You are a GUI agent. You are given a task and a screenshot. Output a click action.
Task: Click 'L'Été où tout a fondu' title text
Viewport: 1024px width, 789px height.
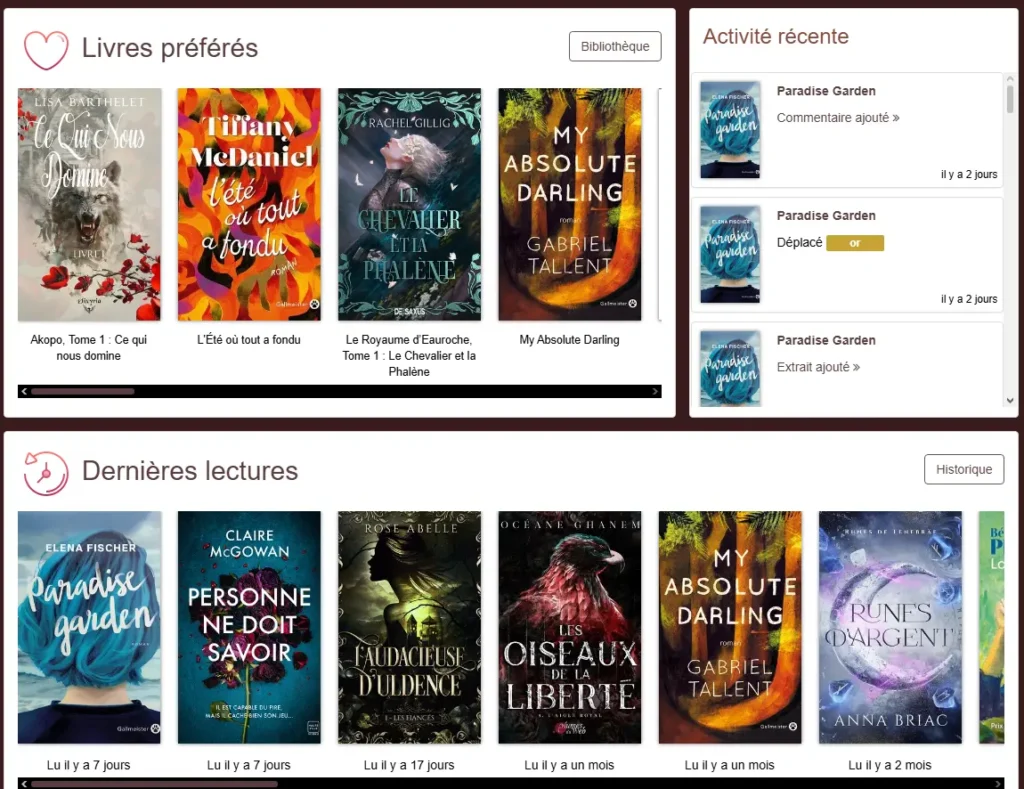[x=249, y=340]
